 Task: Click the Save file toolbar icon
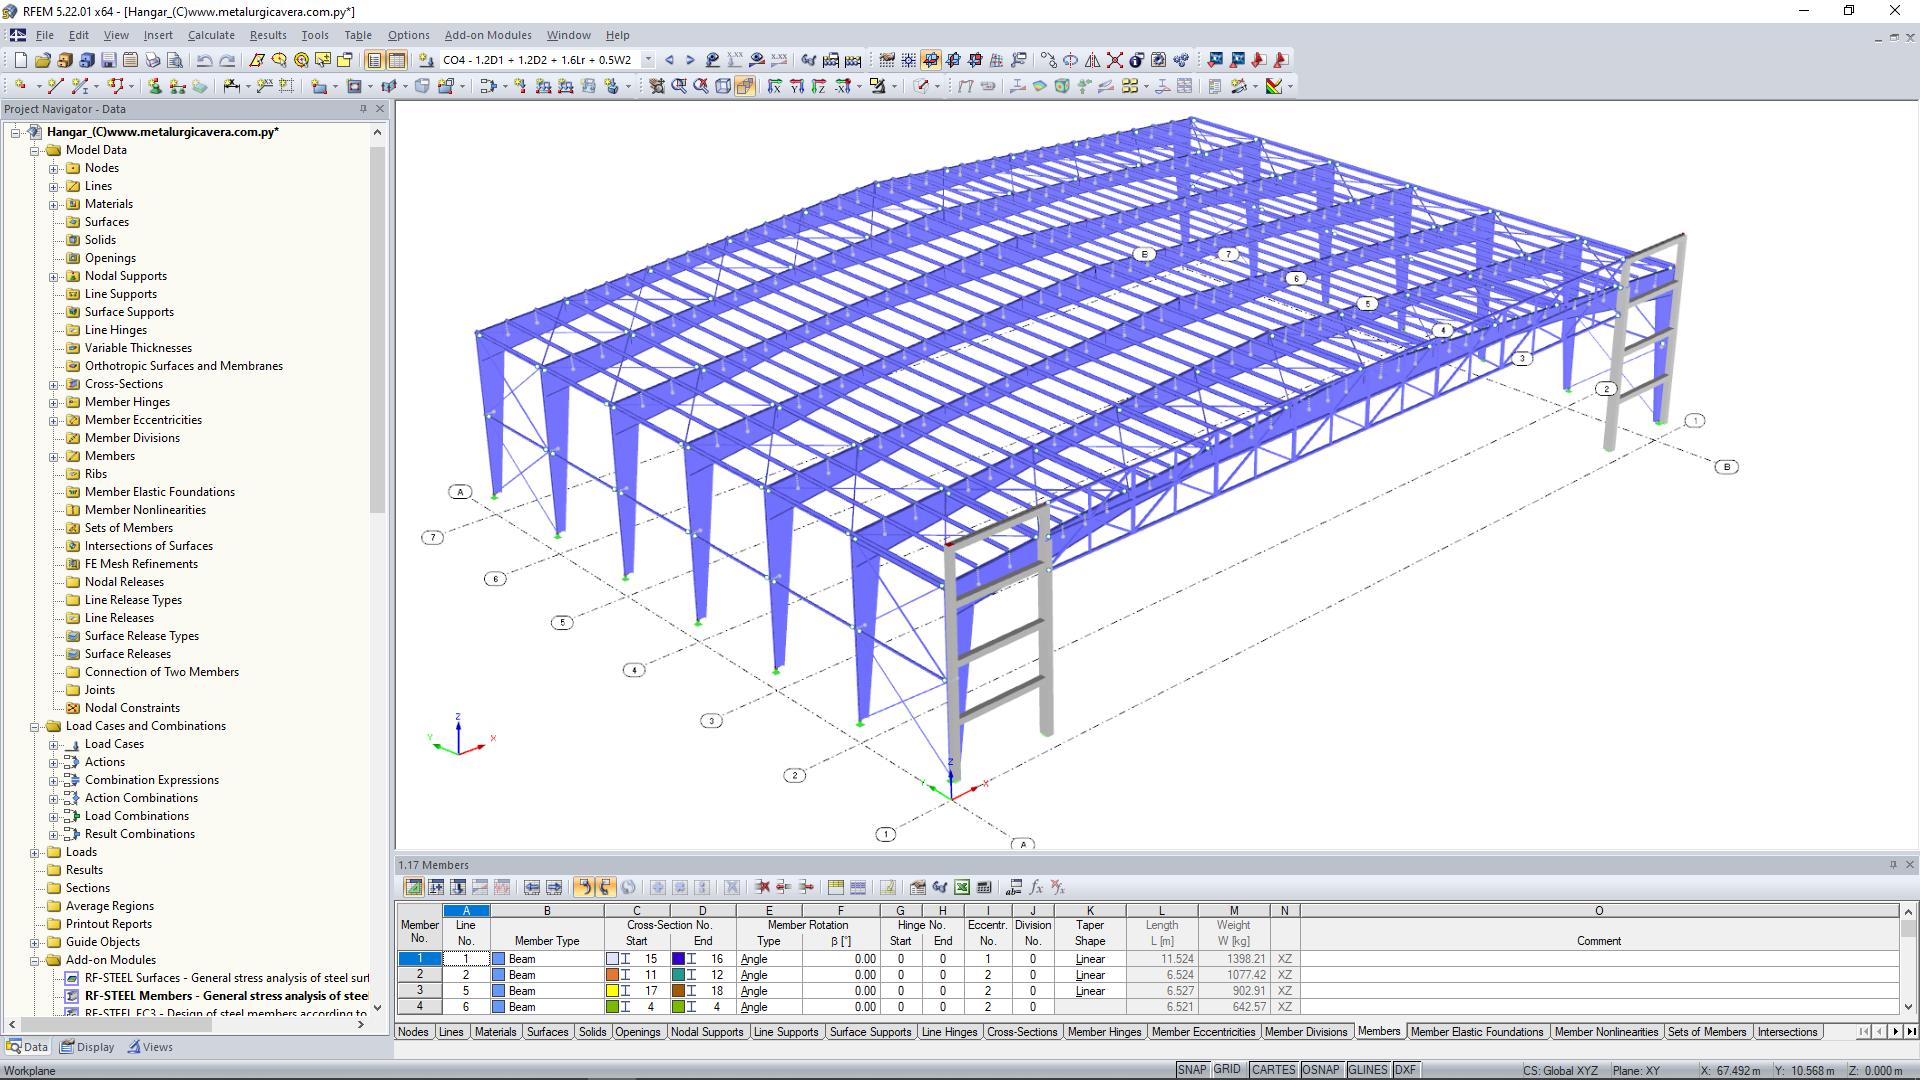pos(108,60)
